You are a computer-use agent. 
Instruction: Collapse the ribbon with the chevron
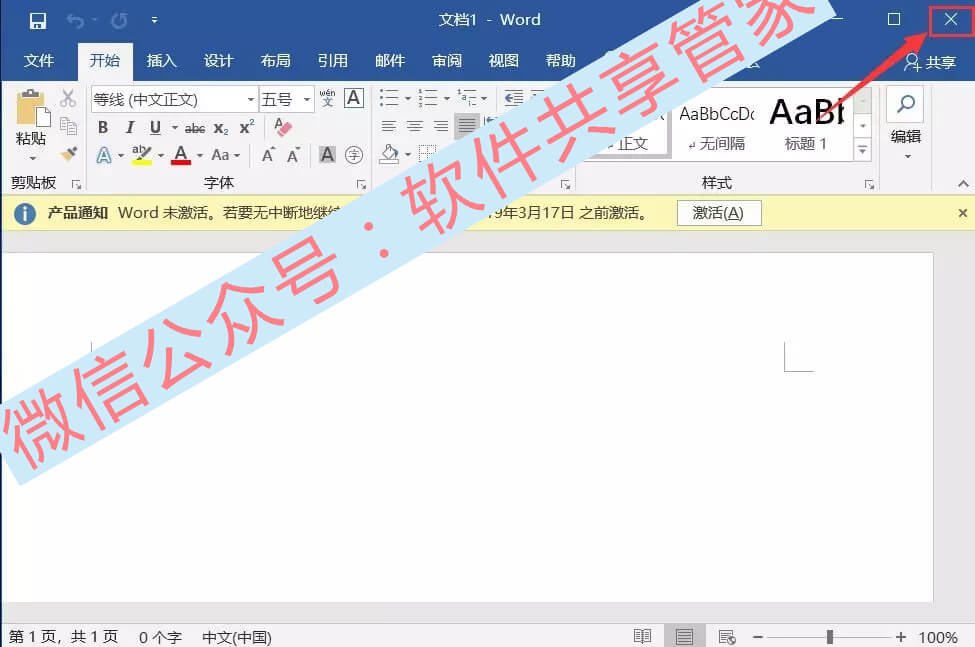963,184
